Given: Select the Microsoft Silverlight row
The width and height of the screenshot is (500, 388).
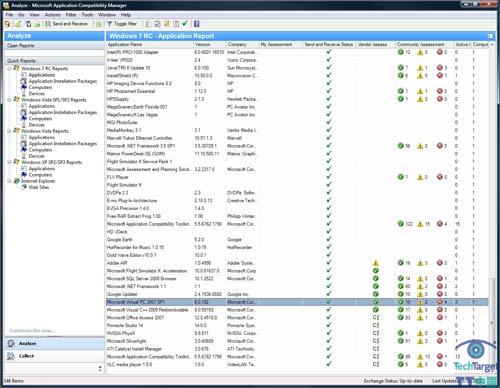Looking at the screenshot, I should coord(297,341).
